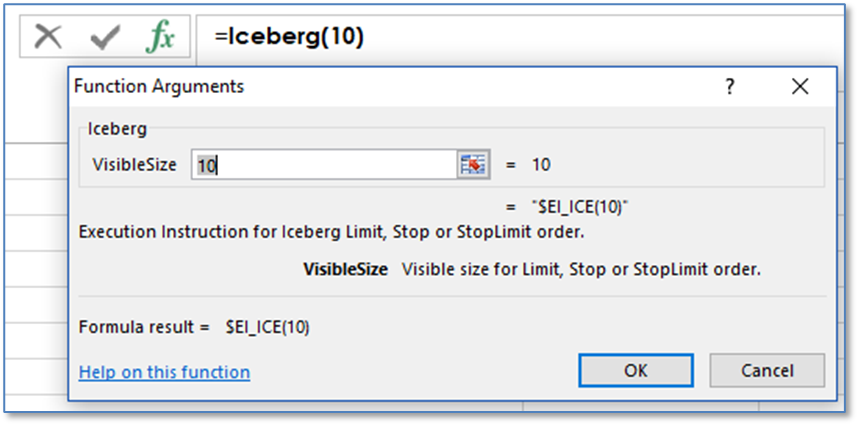Click the evaluated value '= 10' text

click(528, 165)
